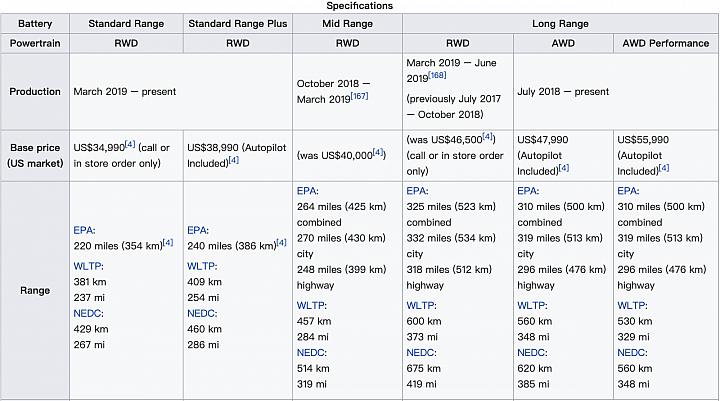
Task: Open citation [4] after US$46,500
Action: coord(488,136)
